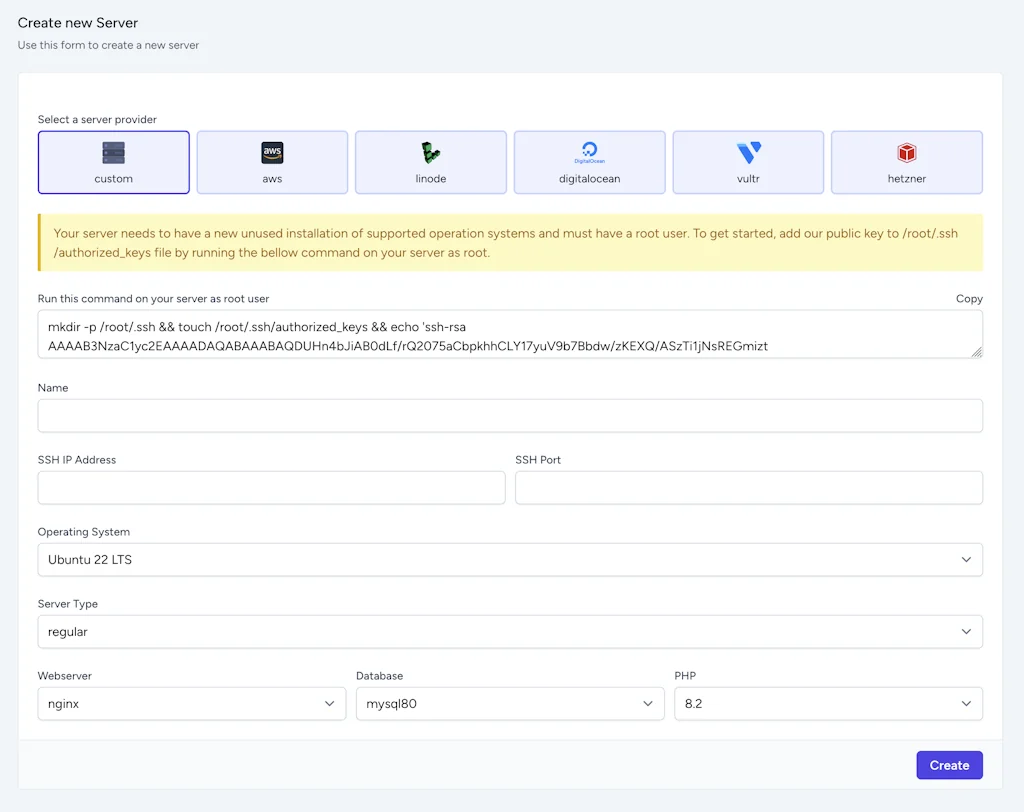Click the SSH Port input box
This screenshot has width=1024, height=812.
[x=748, y=488]
